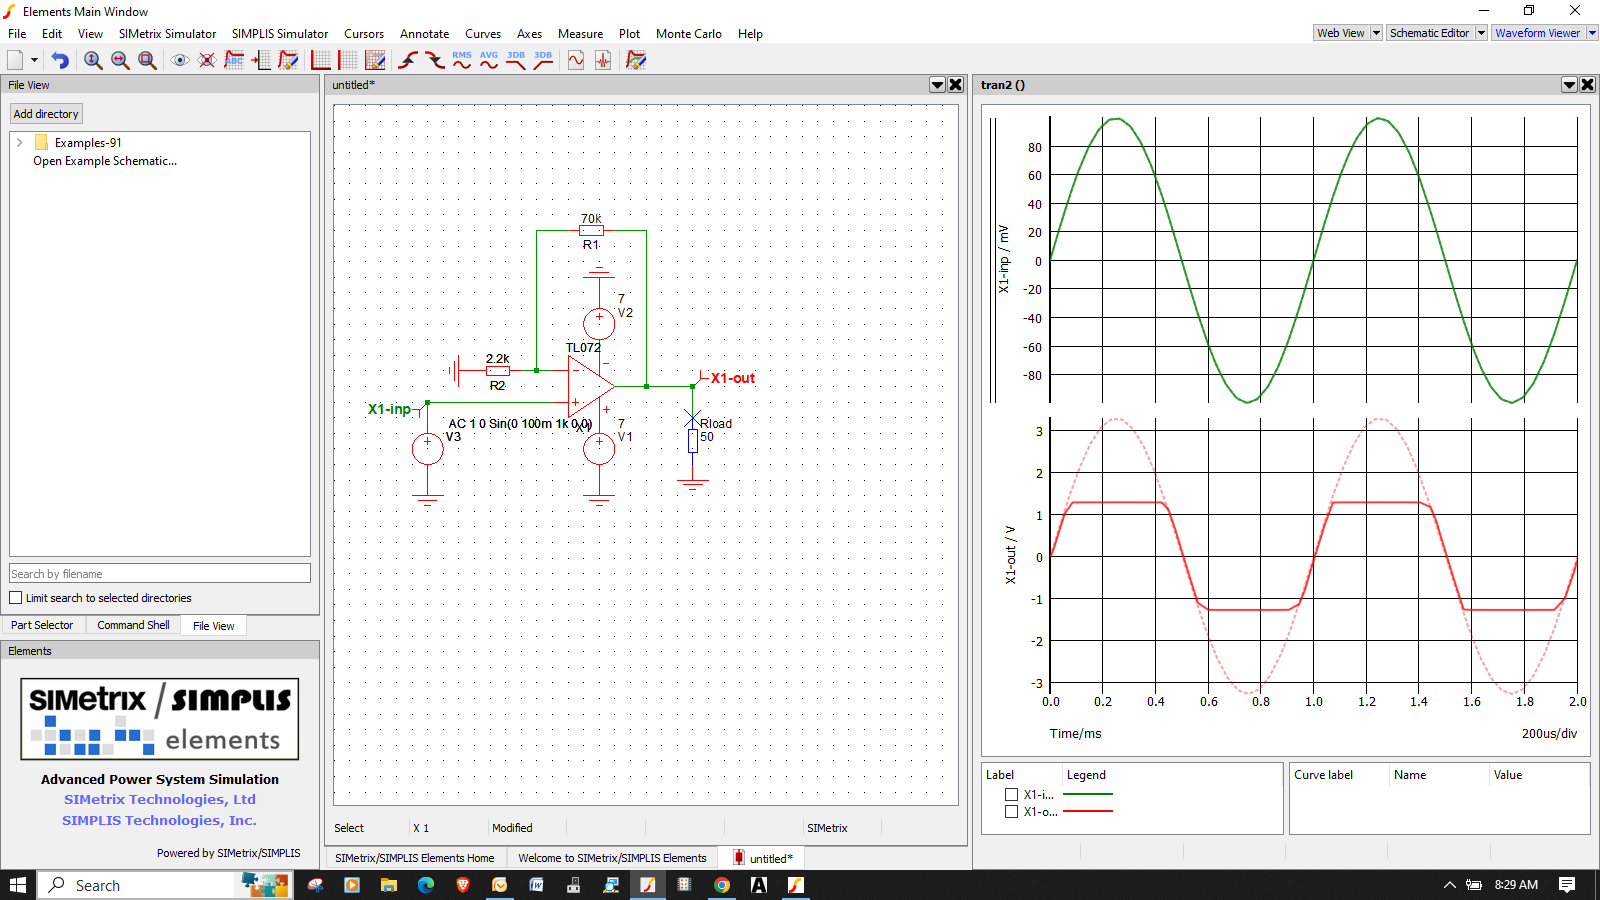Viewport: 1600px width, 900px height.
Task: Open the File menu
Action: click(x=17, y=34)
